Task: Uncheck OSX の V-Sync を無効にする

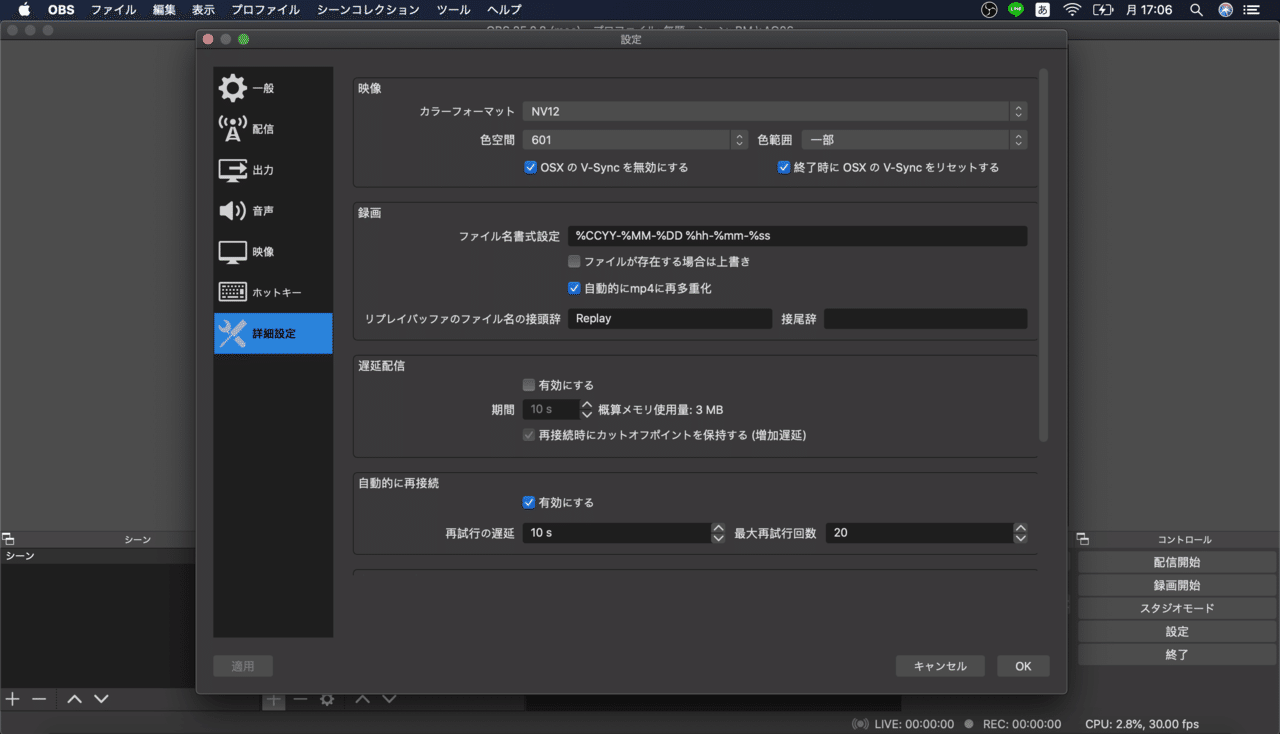Action: point(531,167)
